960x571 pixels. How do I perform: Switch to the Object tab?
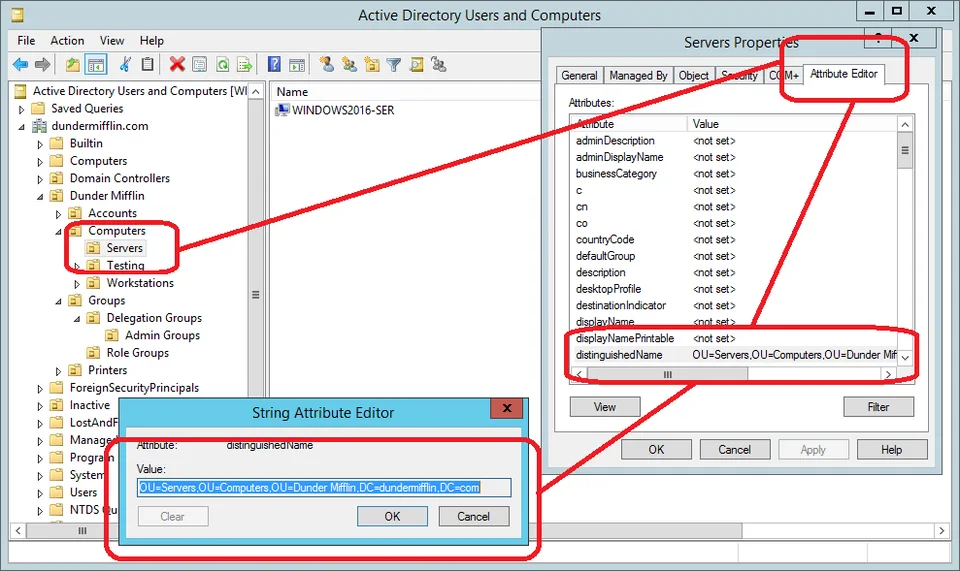click(x=693, y=75)
